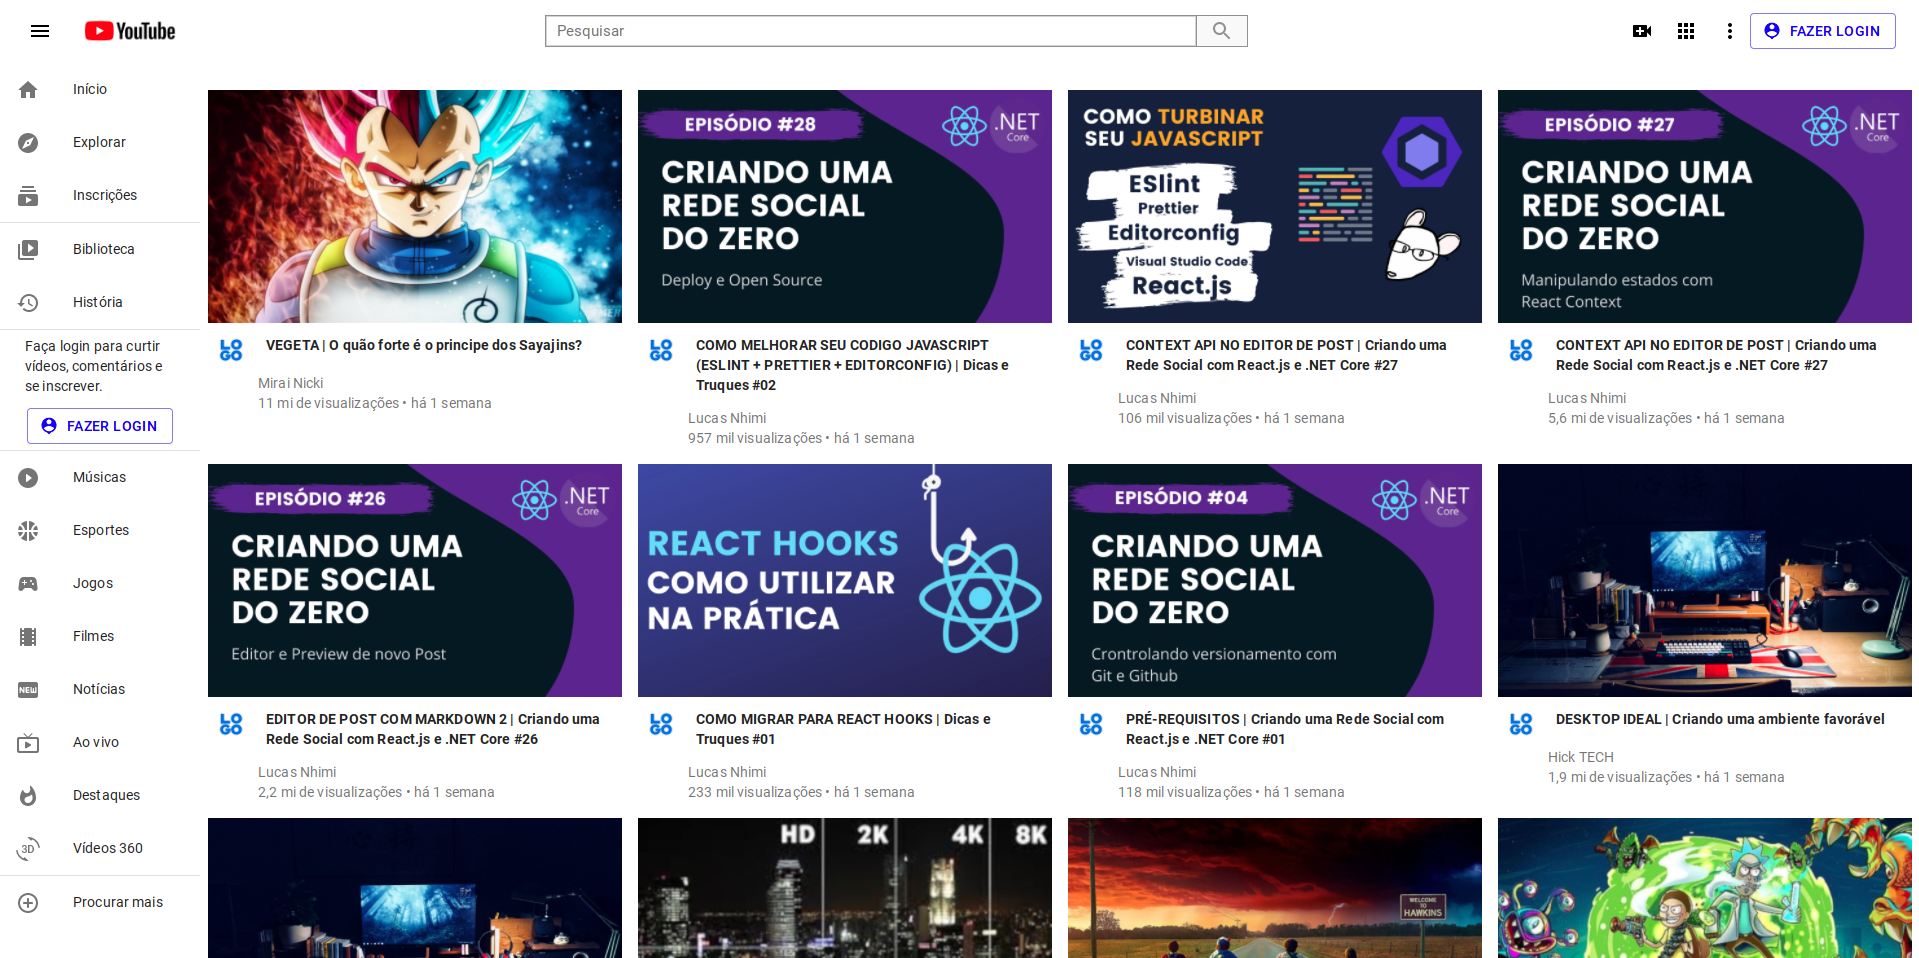Open Episódio #27 React Context thumbnail
The height and width of the screenshot is (958, 1919).
(x=1705, y=206)
